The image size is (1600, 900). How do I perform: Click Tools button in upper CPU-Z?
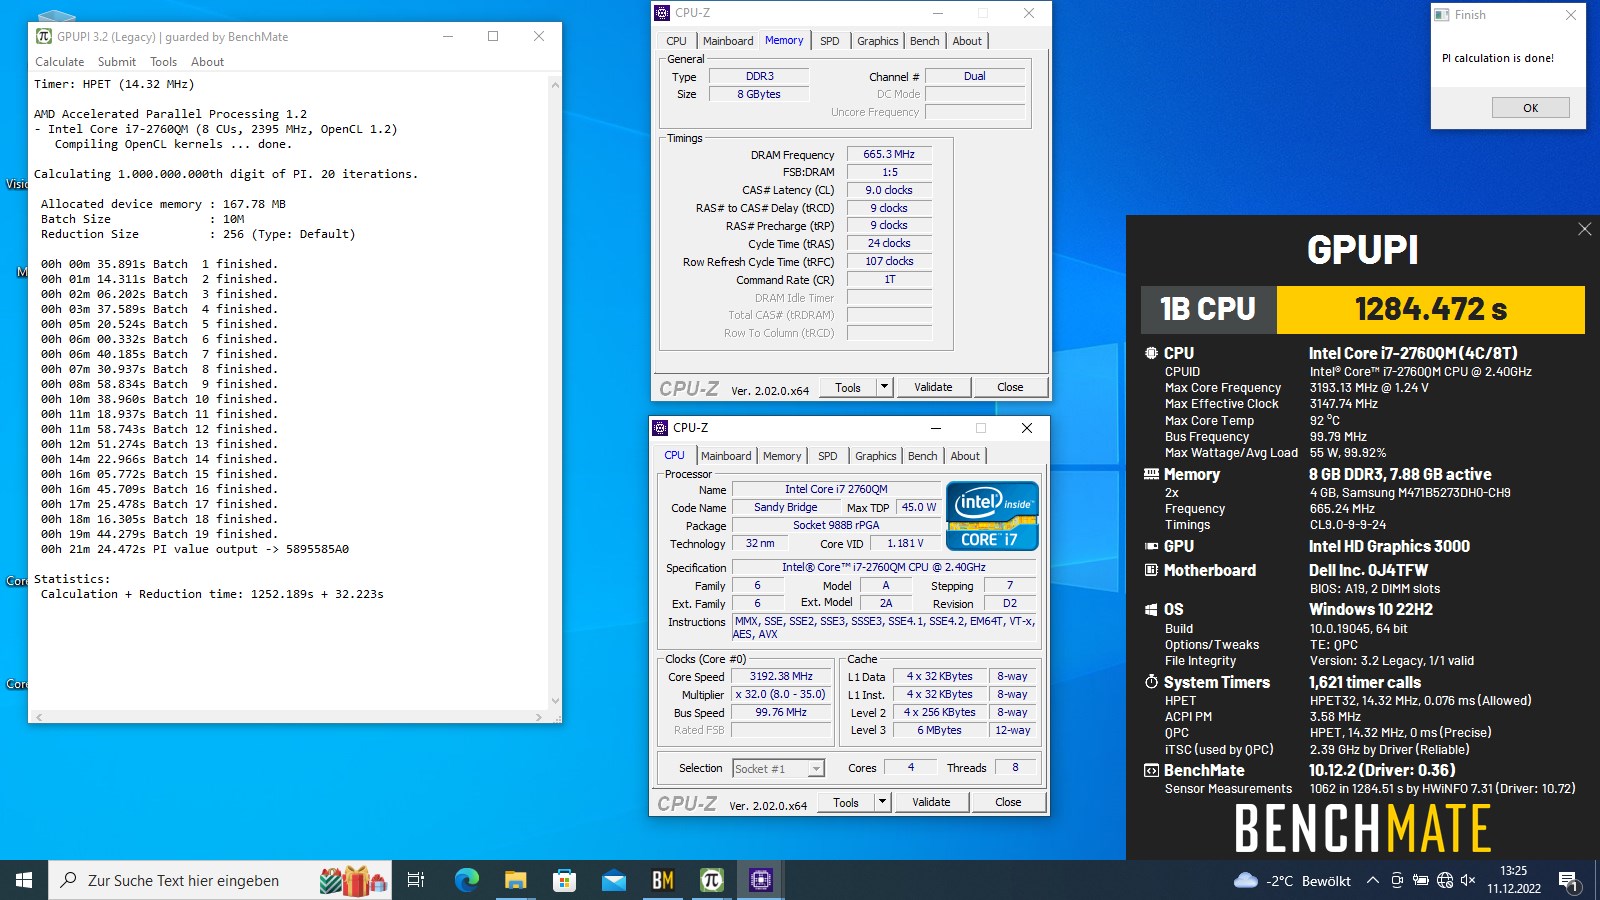click(x=848, y=387)
